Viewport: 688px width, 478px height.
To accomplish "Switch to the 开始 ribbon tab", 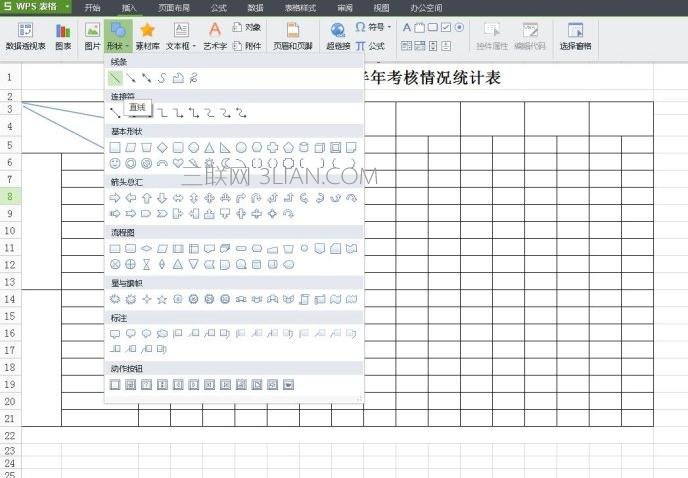I will click(x=92, y=7).
